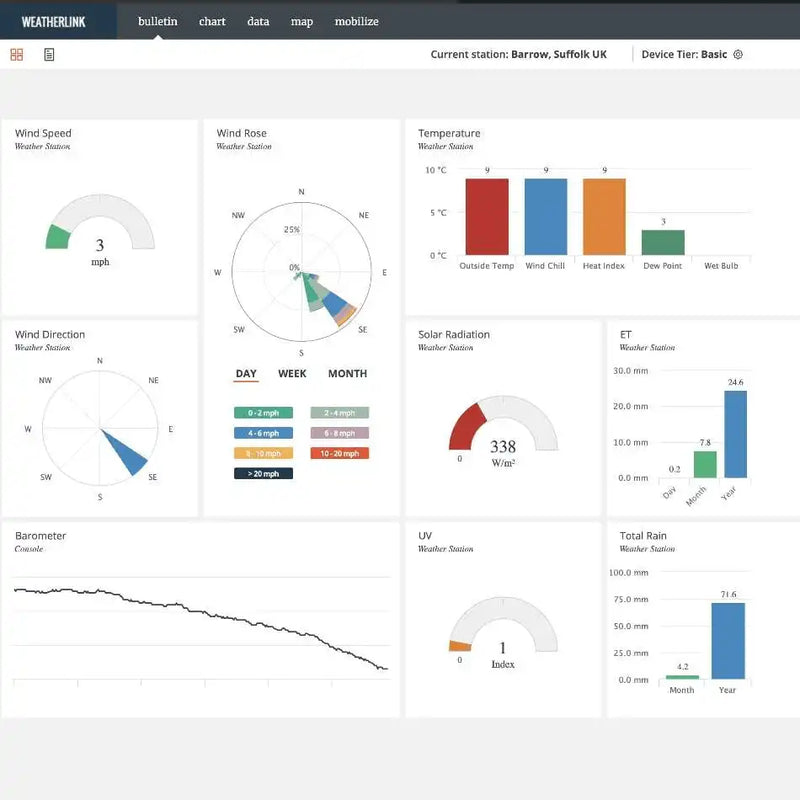Click the > 20 mph color swatch
Image resolution: width=800 pixels, height=800 pixels.
click(x=263, y=473)
